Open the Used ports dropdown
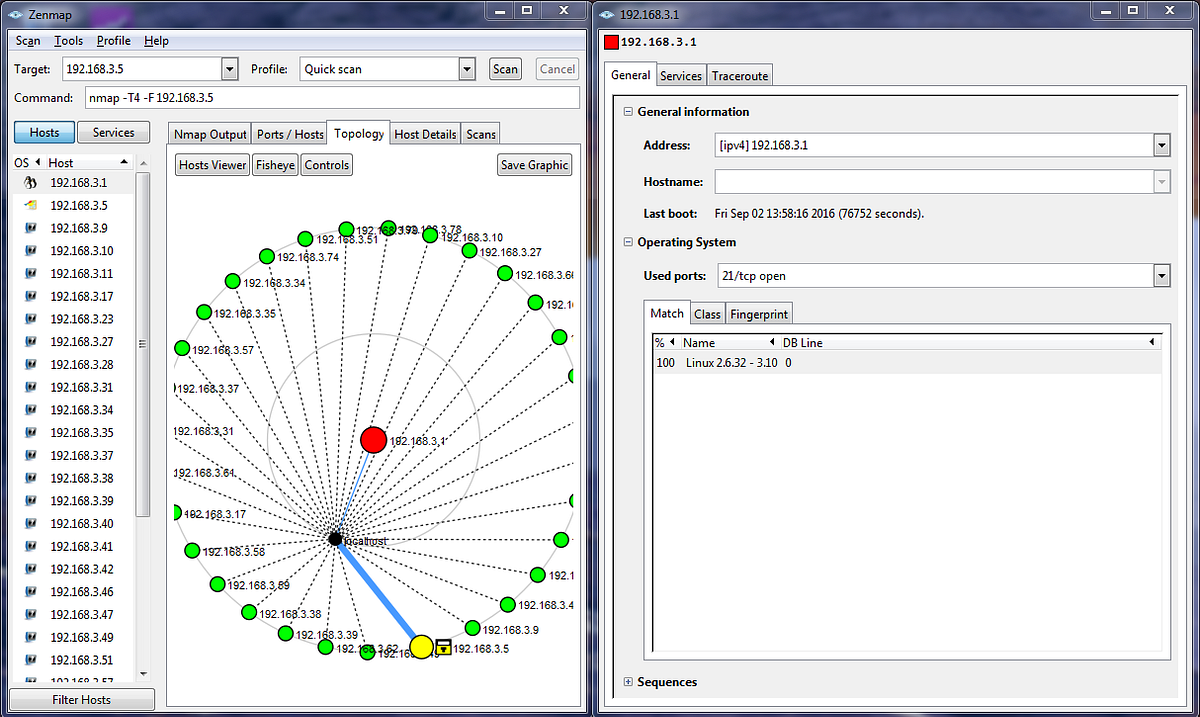 1161,275
